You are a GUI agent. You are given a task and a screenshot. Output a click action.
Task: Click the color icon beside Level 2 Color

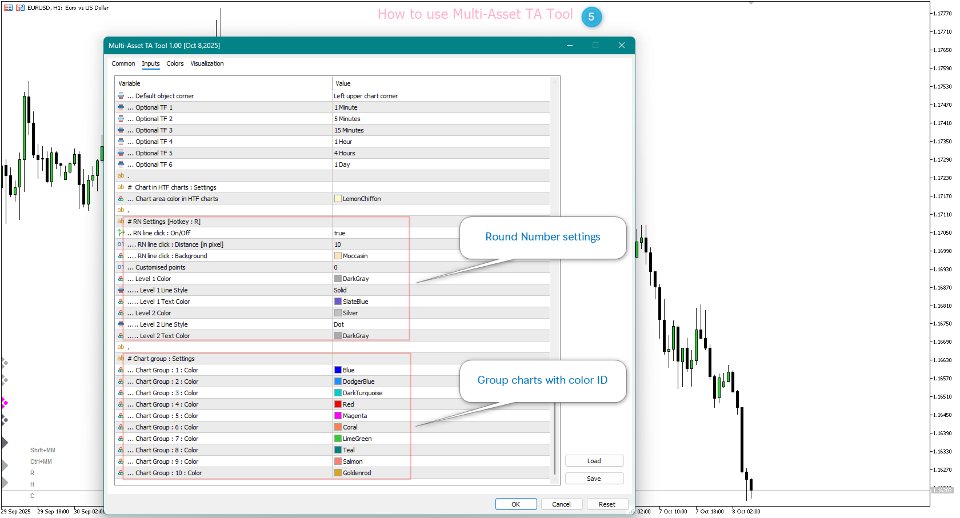[x=121, y=313]
